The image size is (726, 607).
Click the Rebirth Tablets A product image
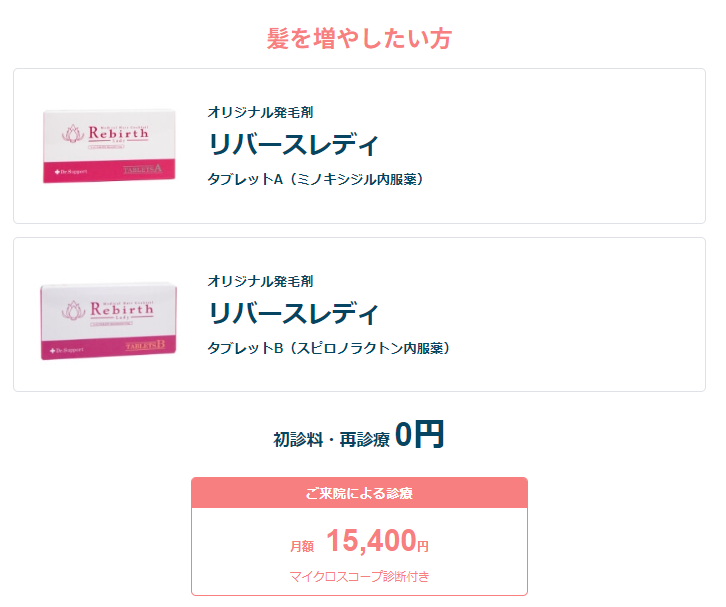coord(109,146)
